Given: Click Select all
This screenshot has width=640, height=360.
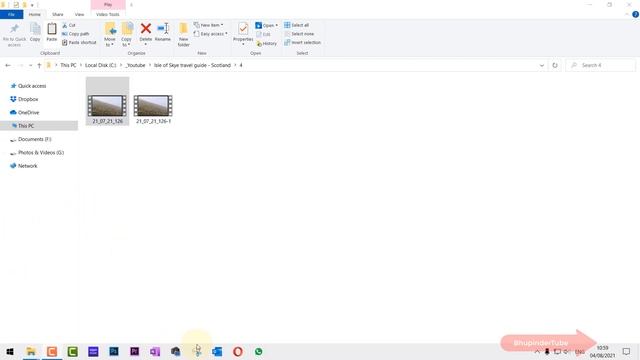Looking at the screenshot, I should (296, 25).
